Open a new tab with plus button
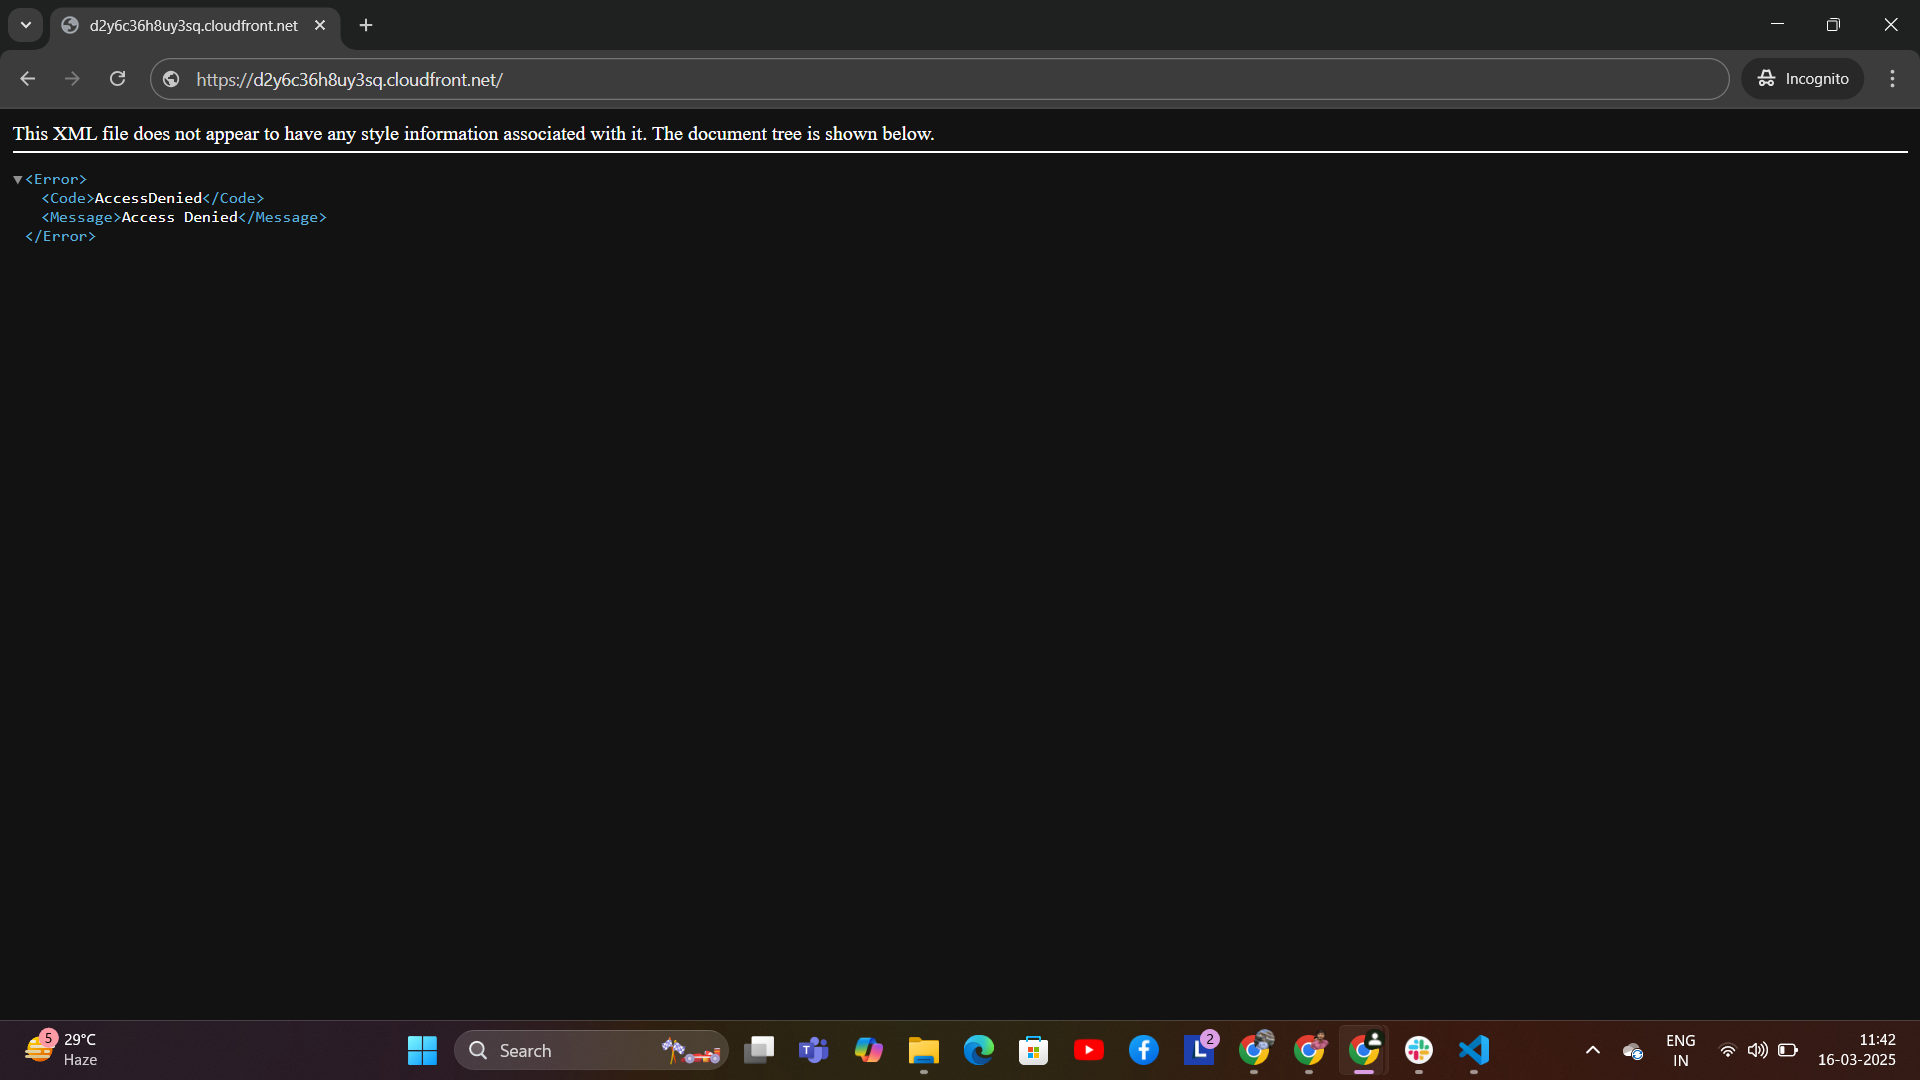The width and height of the screenshot is (1920, 1080). (366, 25)
